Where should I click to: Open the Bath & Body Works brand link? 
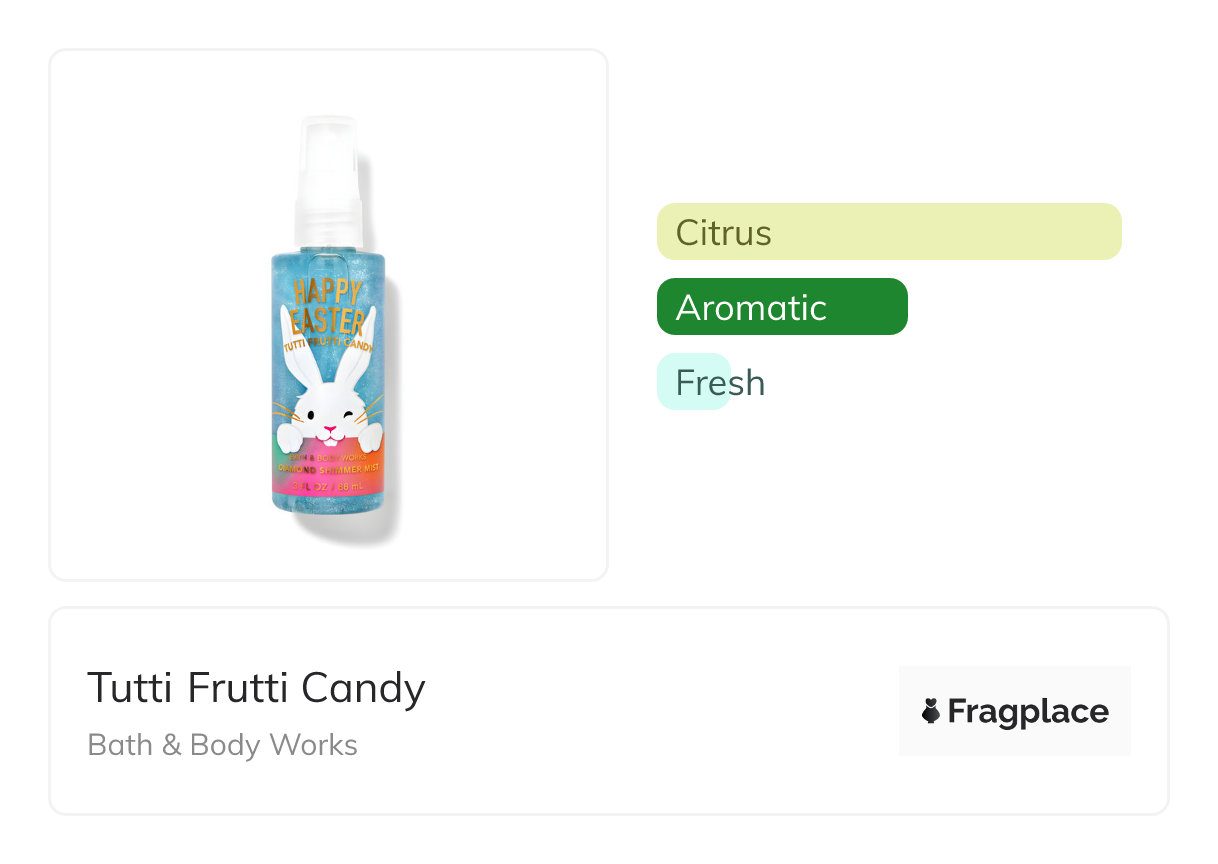click(222, 745)
